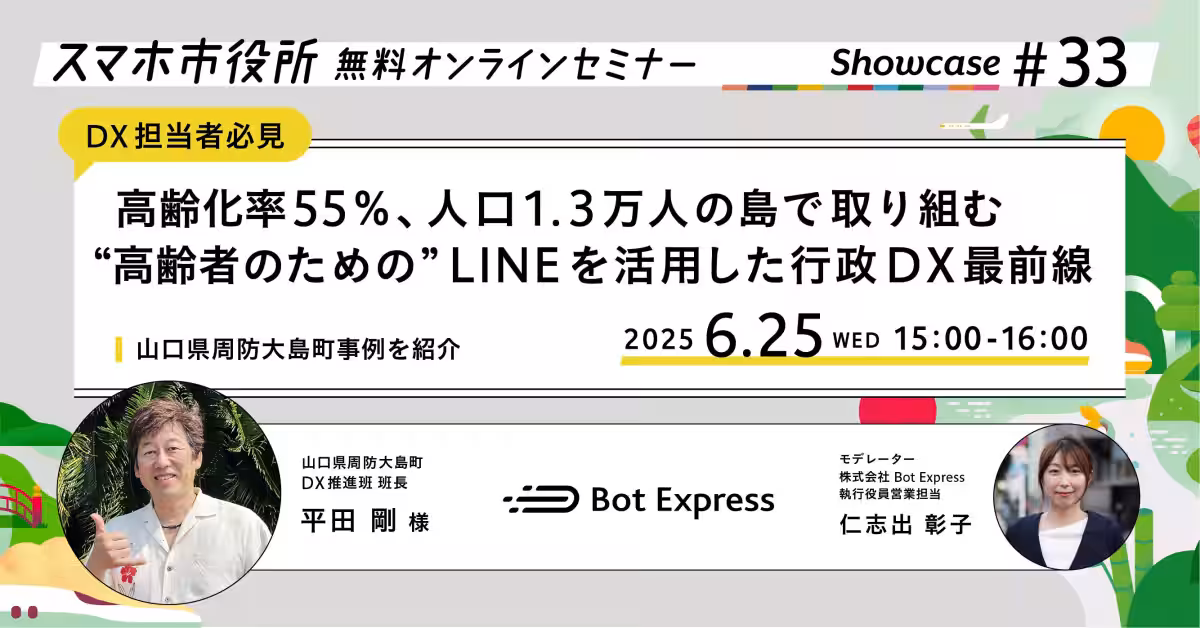1200x628 pixels.
Task: Click the moderator name 仁志出 彰子
Action: 905,523
